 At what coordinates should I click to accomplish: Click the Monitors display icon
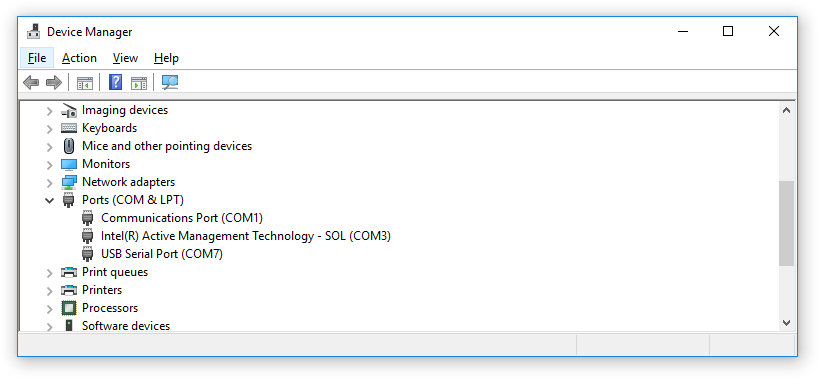[68, 164]
